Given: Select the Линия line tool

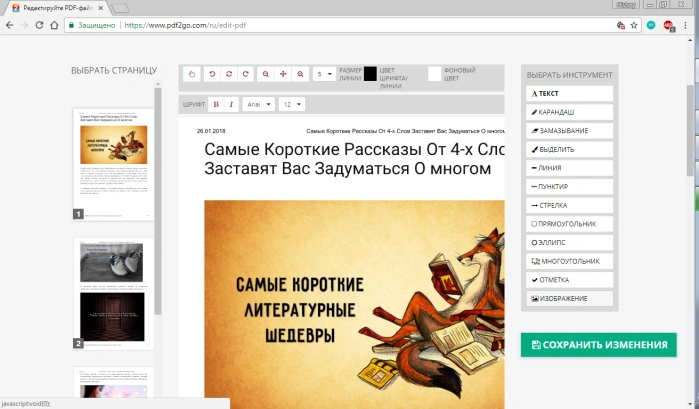Looking at the screenshot, I should click(x=570, y=168).
